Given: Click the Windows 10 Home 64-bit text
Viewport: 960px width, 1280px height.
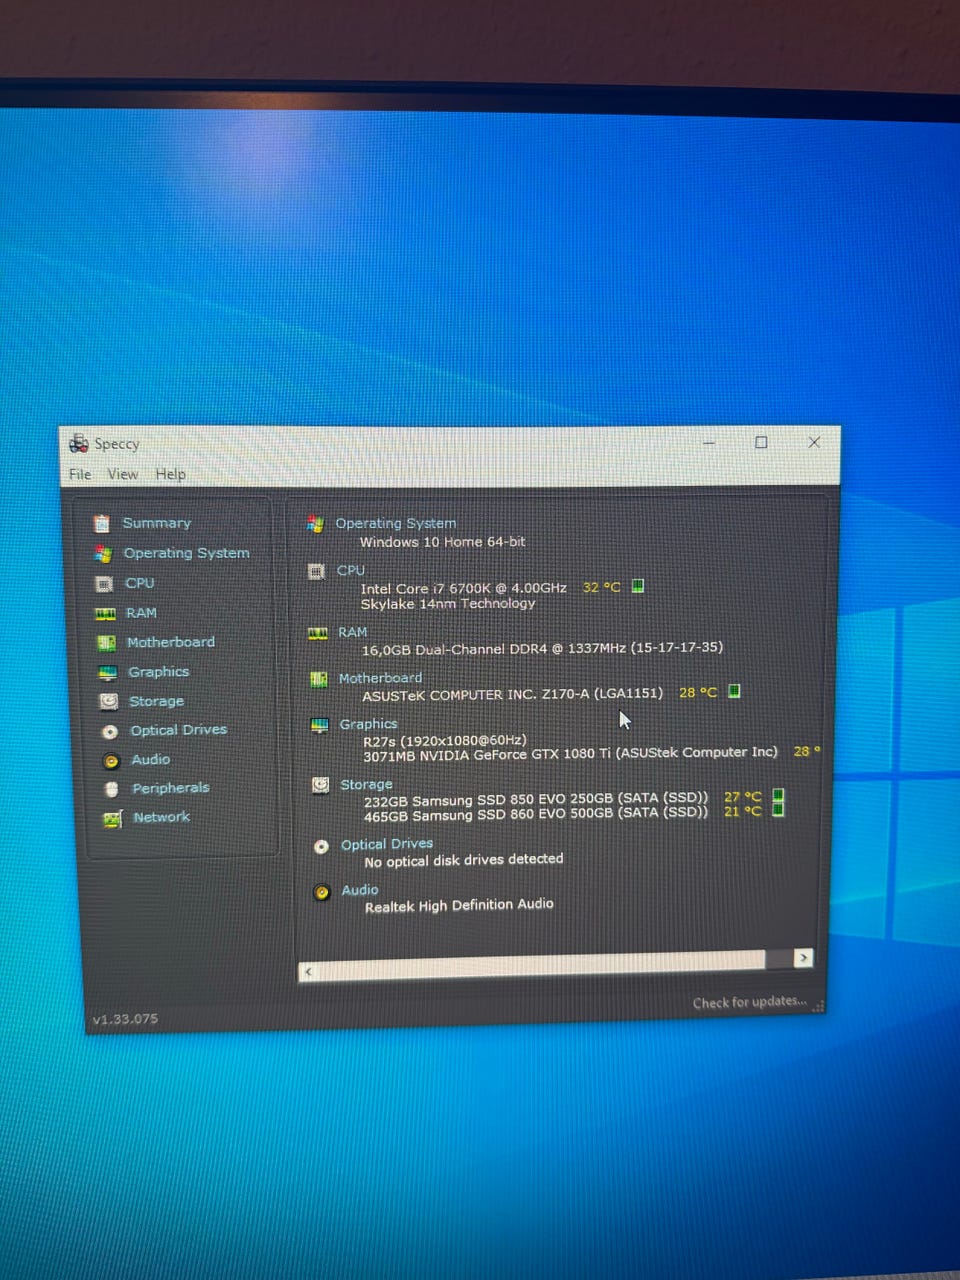Looking at the screenshot, I should tap(442, 542).
